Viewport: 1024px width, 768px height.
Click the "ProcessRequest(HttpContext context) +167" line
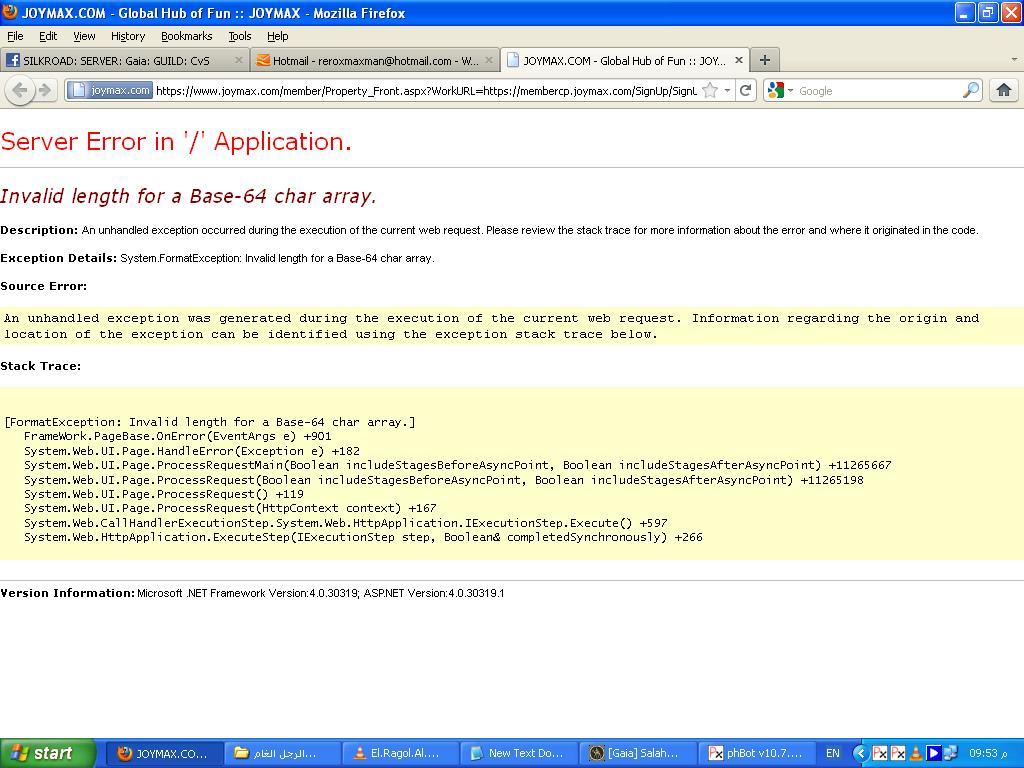(x=231, y=508)
